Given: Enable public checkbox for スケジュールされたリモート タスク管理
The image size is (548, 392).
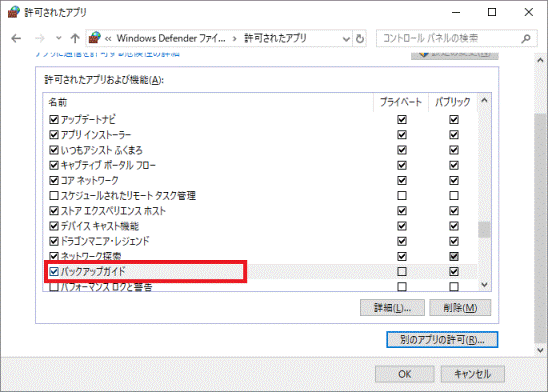Looking at the screenshot, I should click(454, 195).
